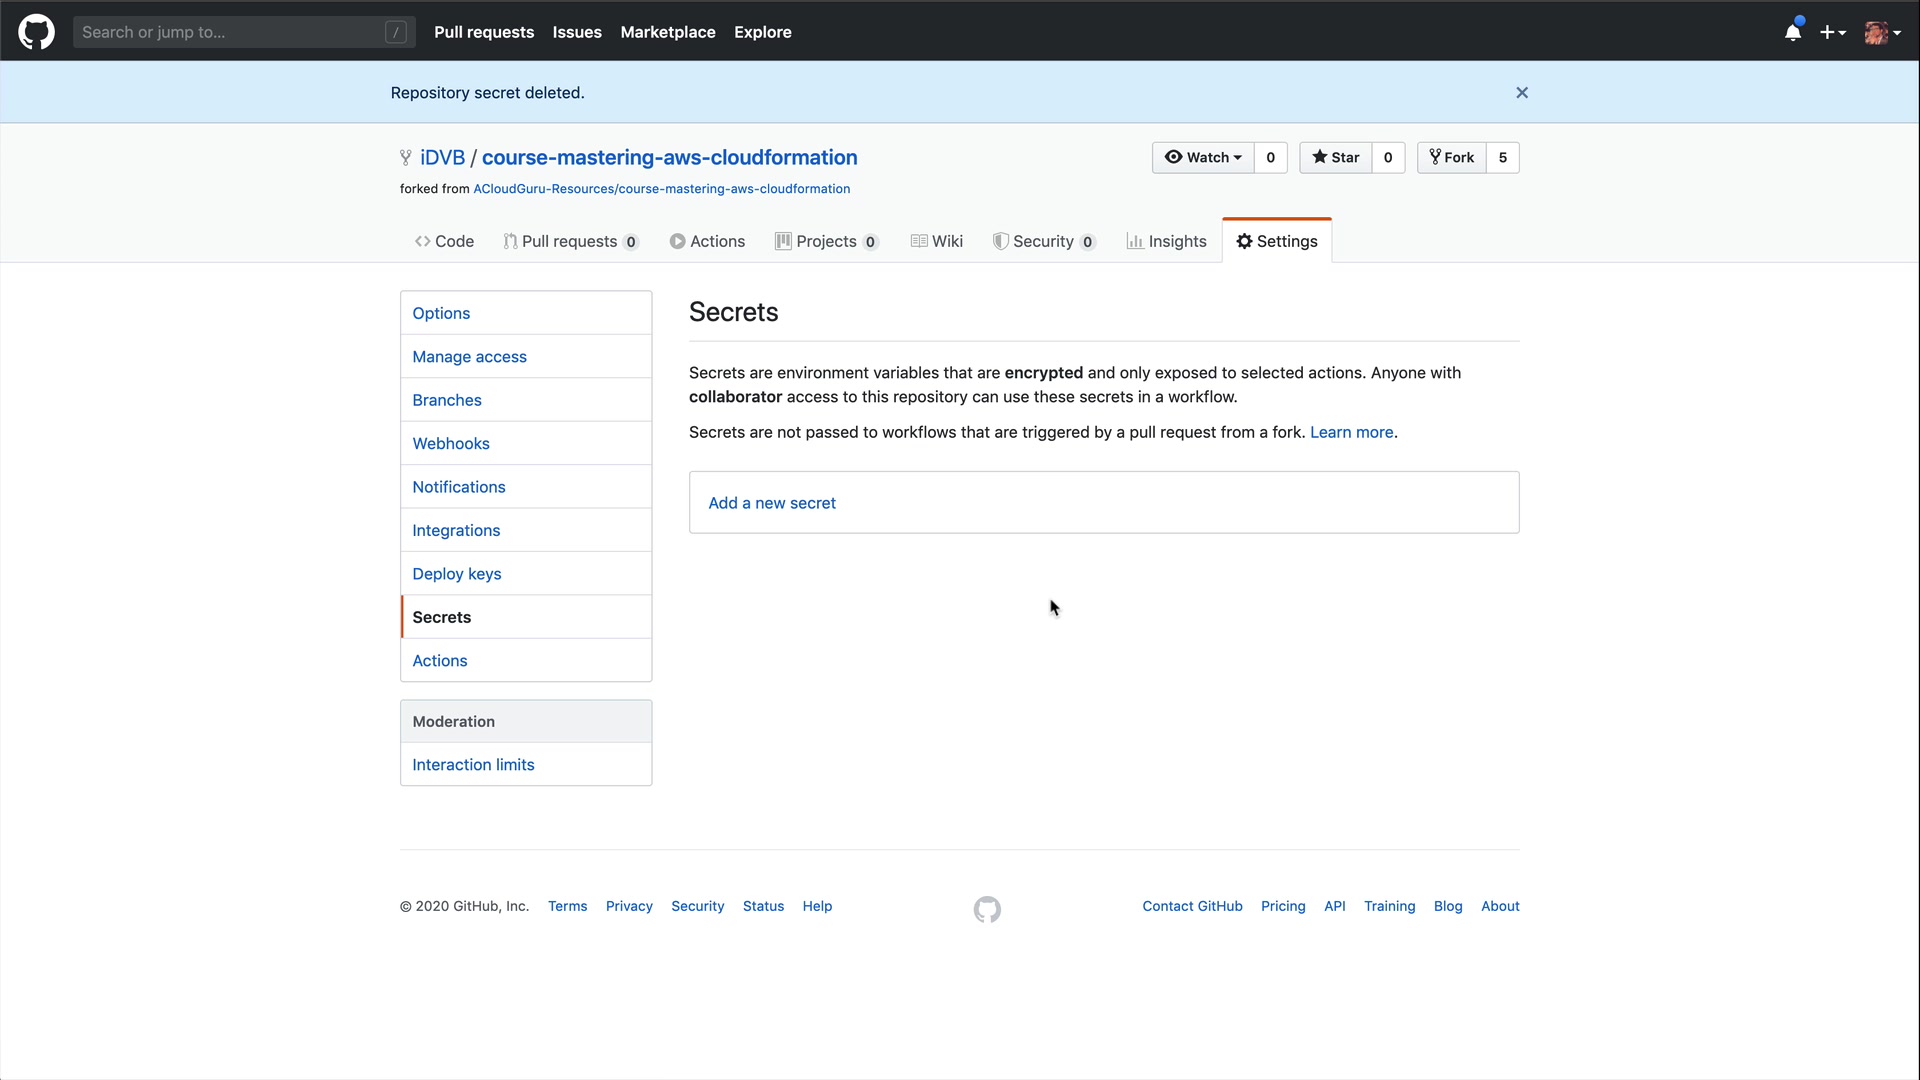Screen dimensions: 1920x1080
Task: Open the Insights tab with graph icon
Action: pos(1166,241)
